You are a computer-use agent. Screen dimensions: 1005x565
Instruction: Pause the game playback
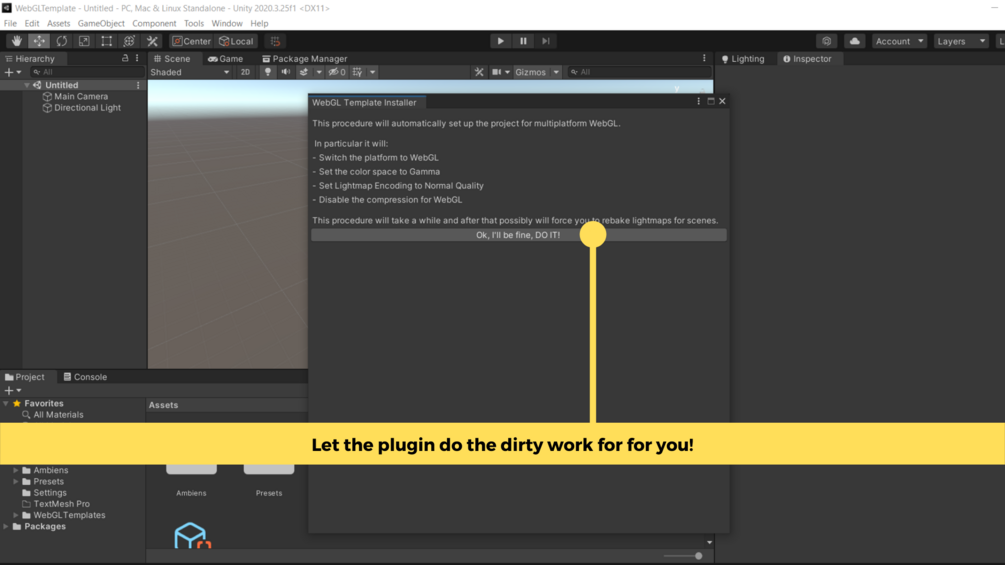[x=523, y=41]
